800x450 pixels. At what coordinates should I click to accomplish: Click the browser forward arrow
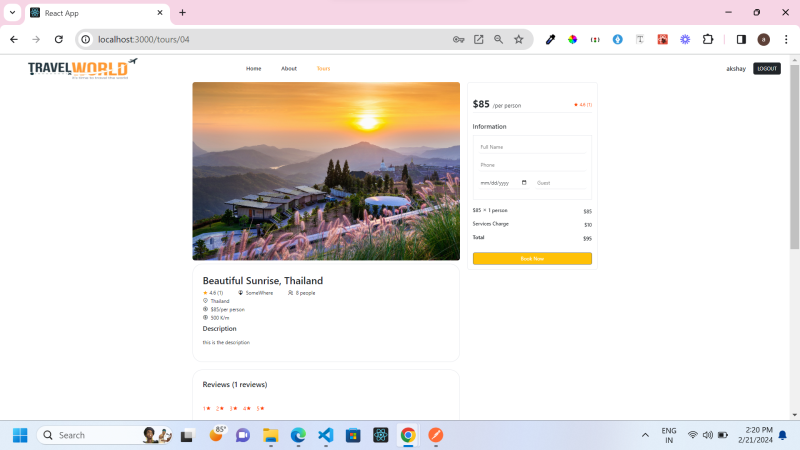click(36, 39)
